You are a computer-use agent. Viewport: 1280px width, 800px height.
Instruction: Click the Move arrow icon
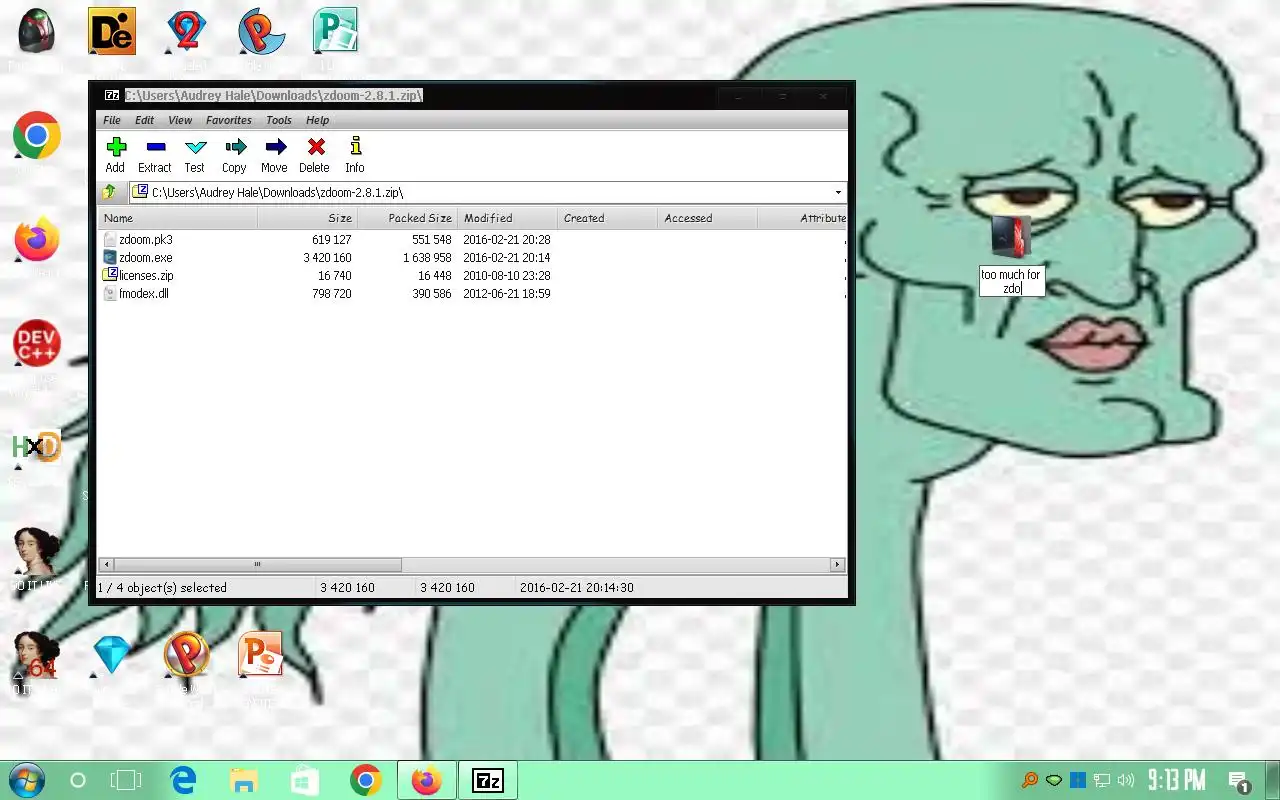(x=275, y=146)
